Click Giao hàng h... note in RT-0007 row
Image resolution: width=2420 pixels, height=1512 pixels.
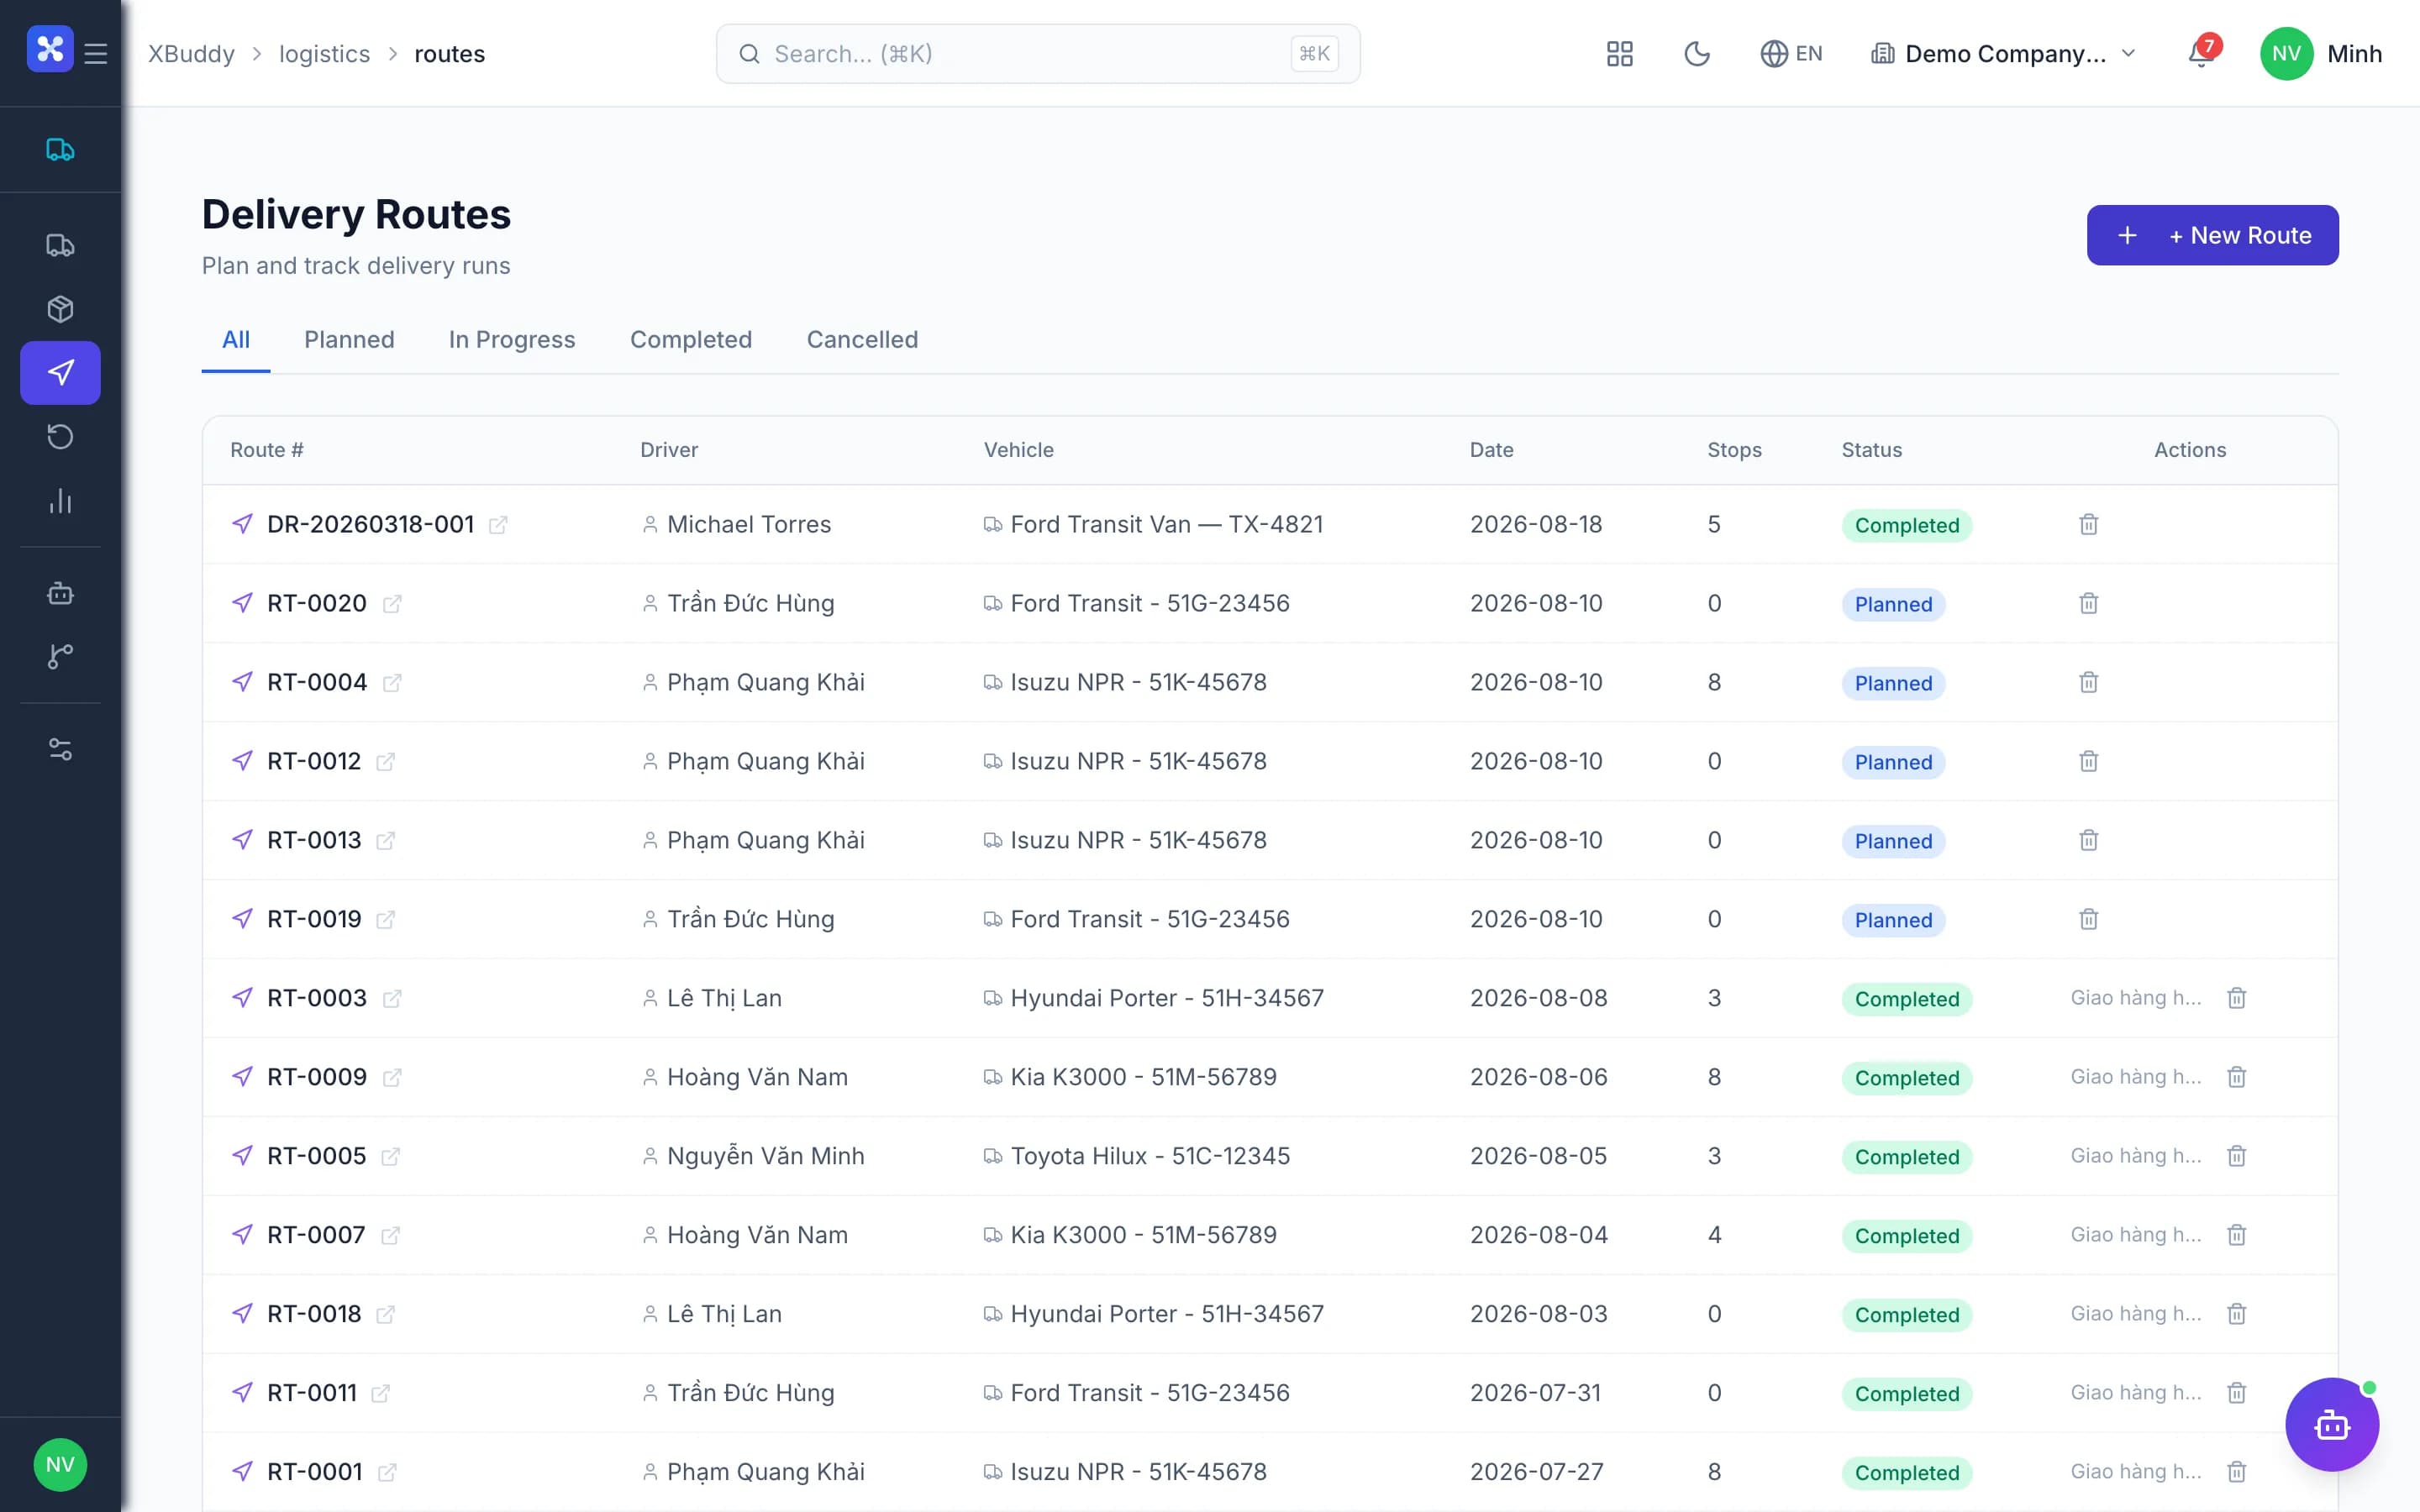[x=2136, y=1235]
